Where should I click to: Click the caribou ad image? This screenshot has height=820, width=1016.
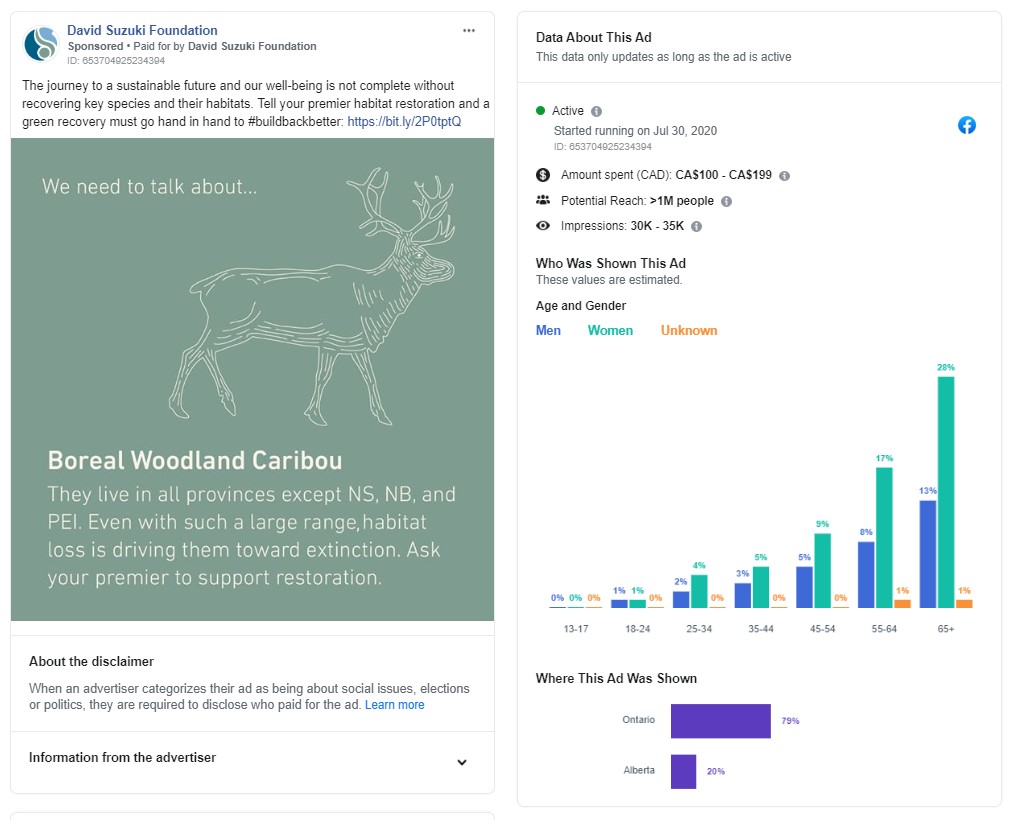252,380
